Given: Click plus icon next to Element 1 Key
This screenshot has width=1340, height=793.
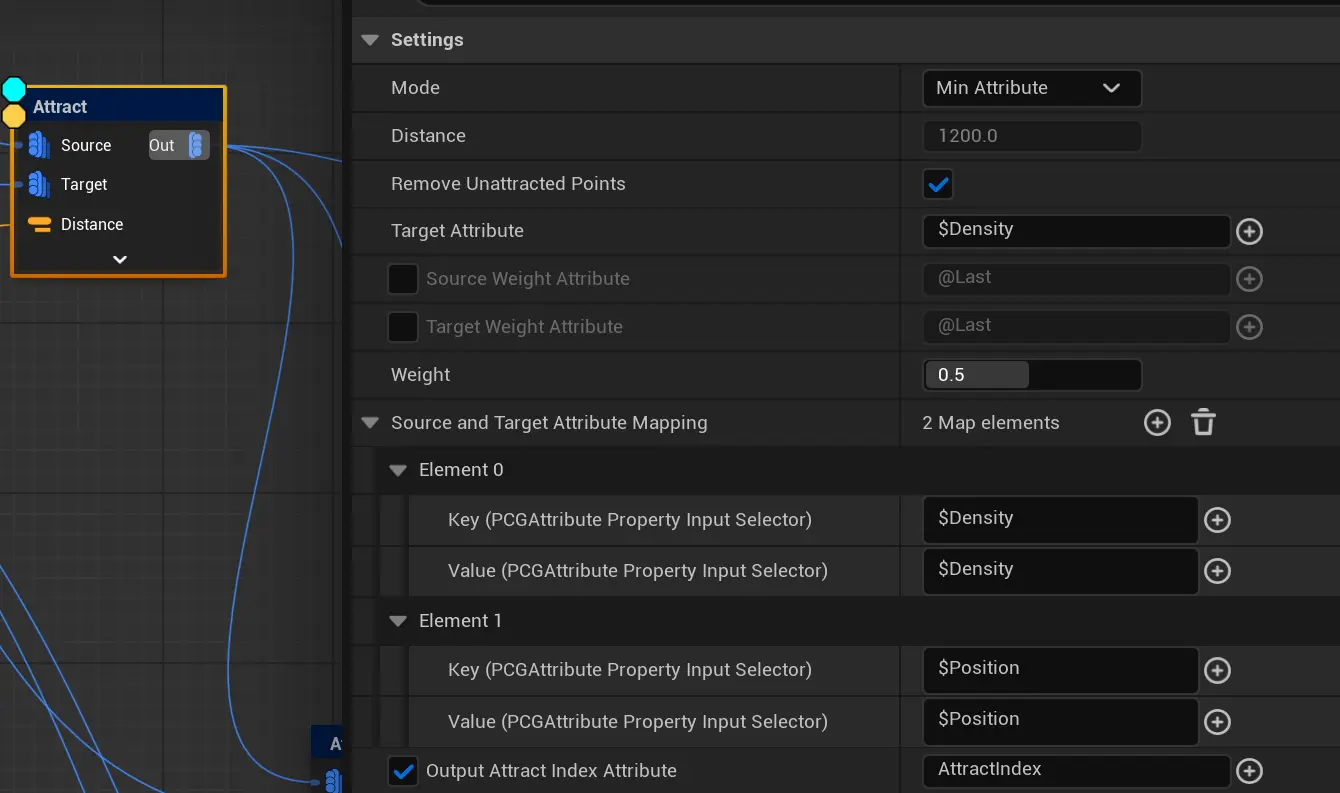Looking at the screenshot, I should click(1217, 670).
